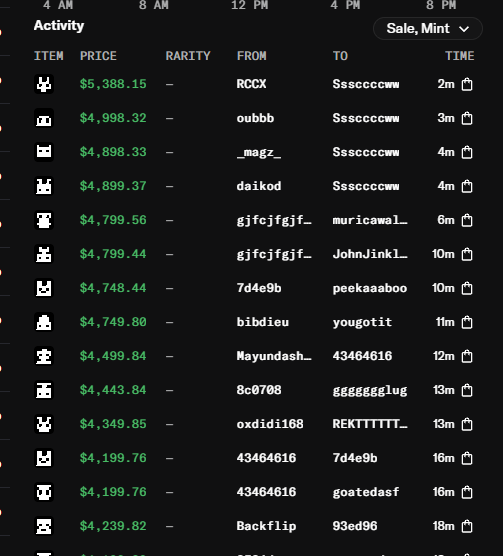Screen dimensions: 503x556
Task: Click the sale bag icon in the oxdidi168 row
Action: coord(467,424)
